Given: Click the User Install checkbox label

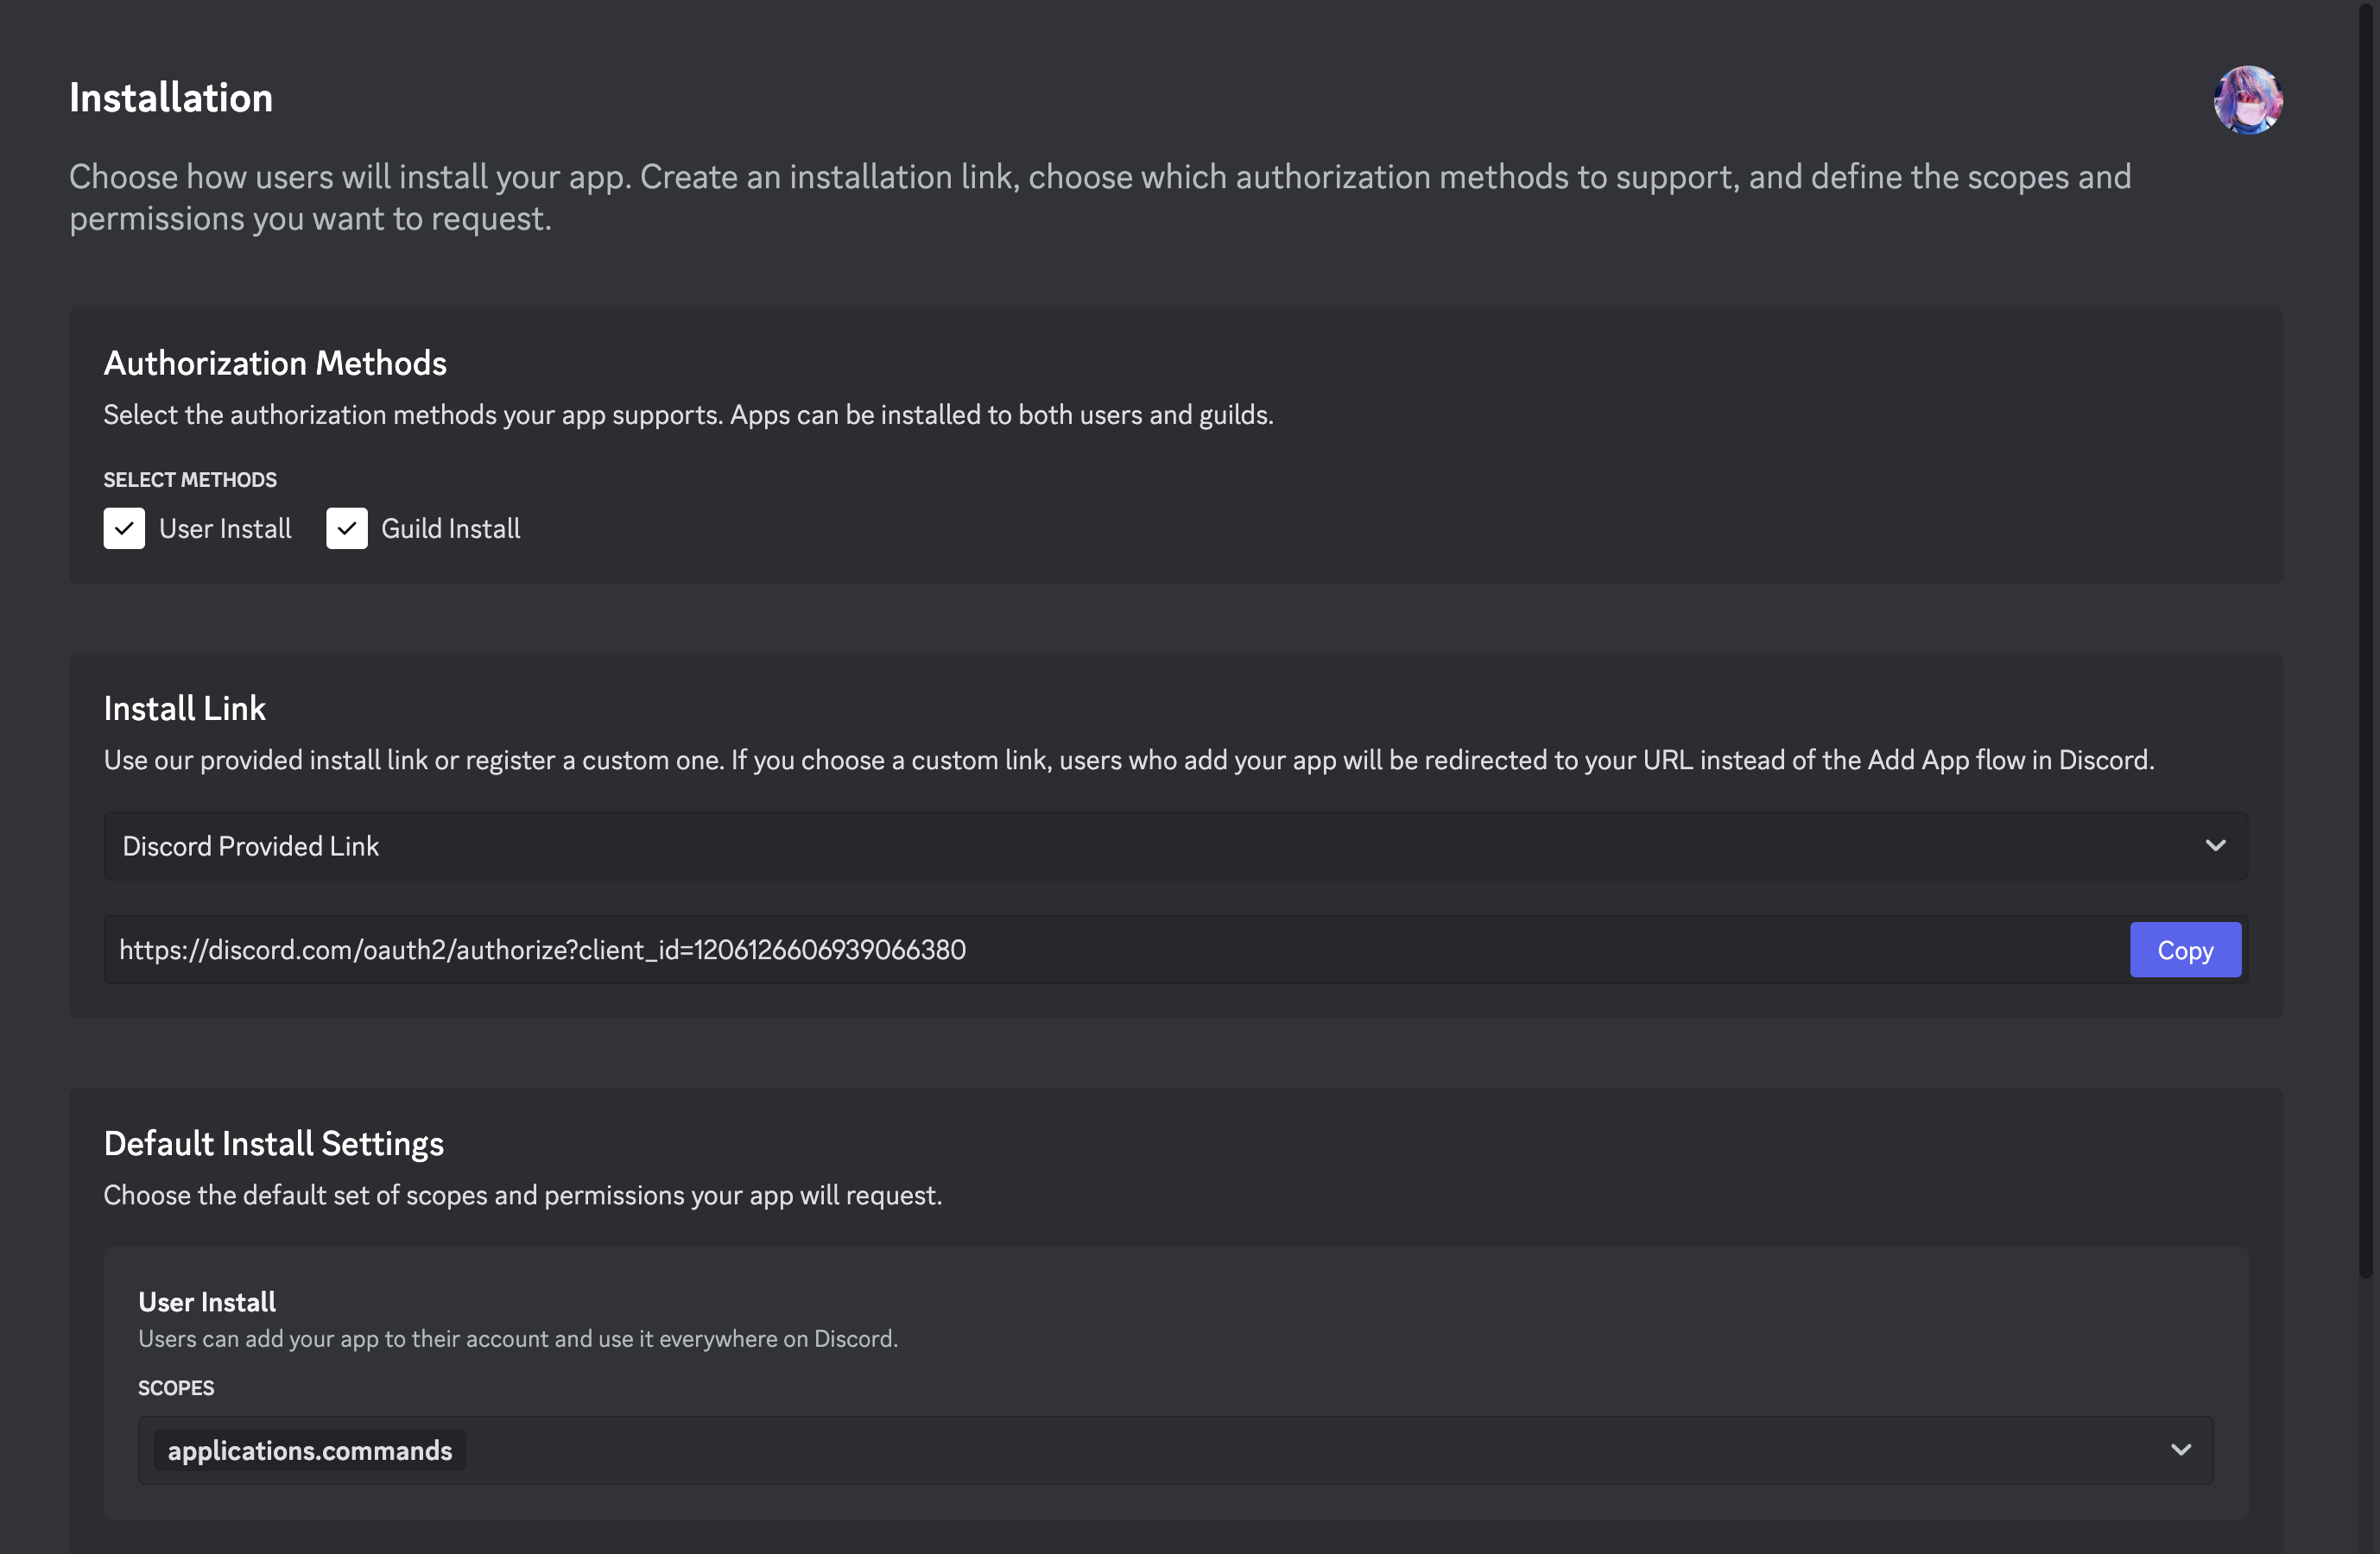Looking at the screenshot, I should (225, 528).
